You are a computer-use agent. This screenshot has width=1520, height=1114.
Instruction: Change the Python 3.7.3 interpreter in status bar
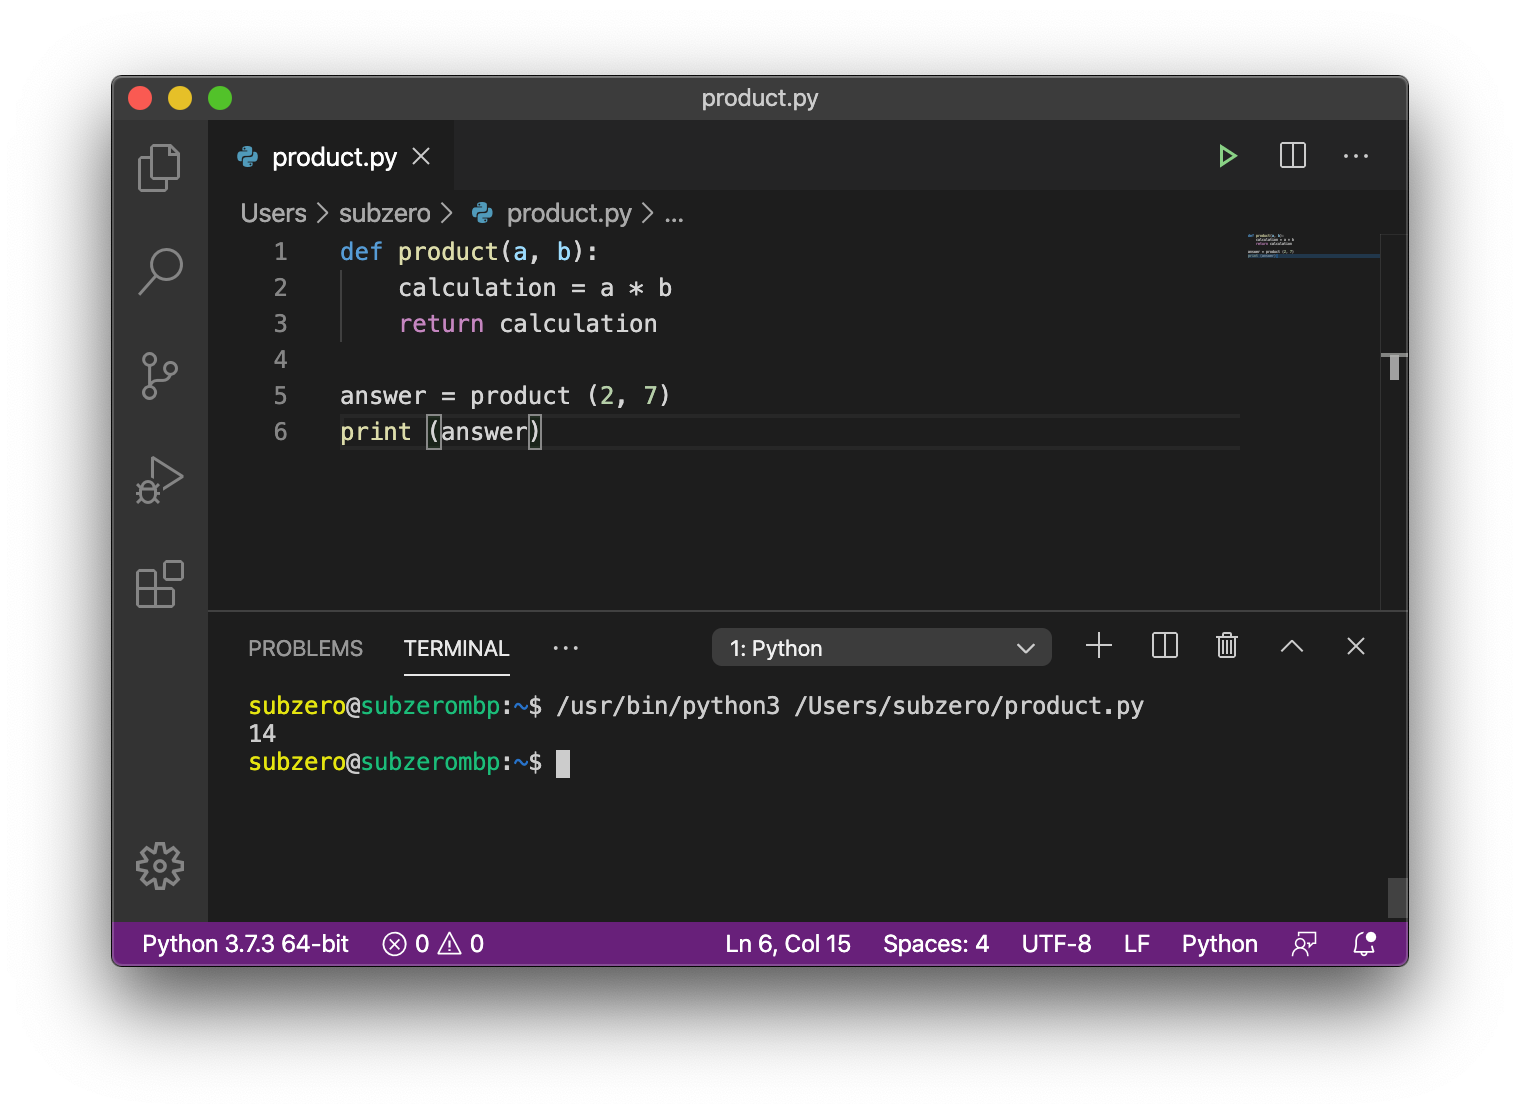pyautogui.click(x=245, y=943)
